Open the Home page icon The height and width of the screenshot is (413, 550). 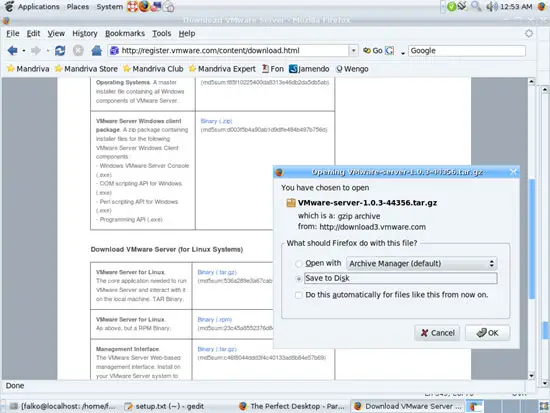tap(96, 51)
